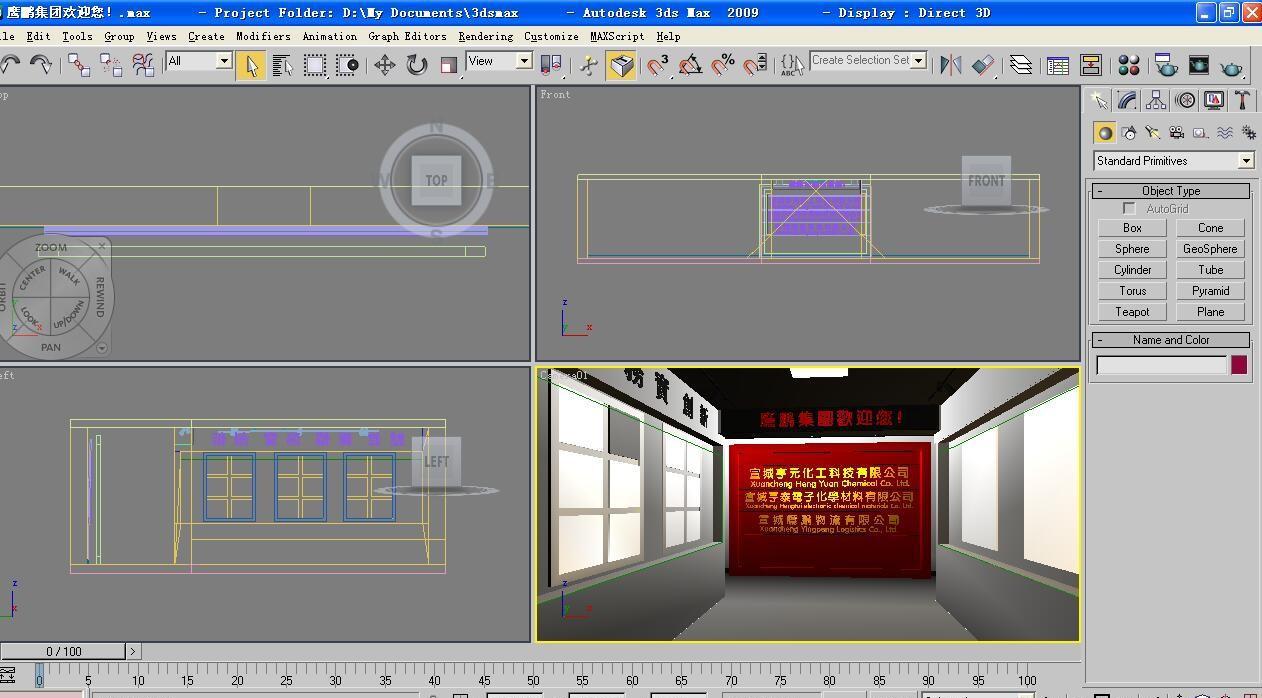
Task: Open the MAXScript menu
Action: pyautogui.click(x=617, y=36)
